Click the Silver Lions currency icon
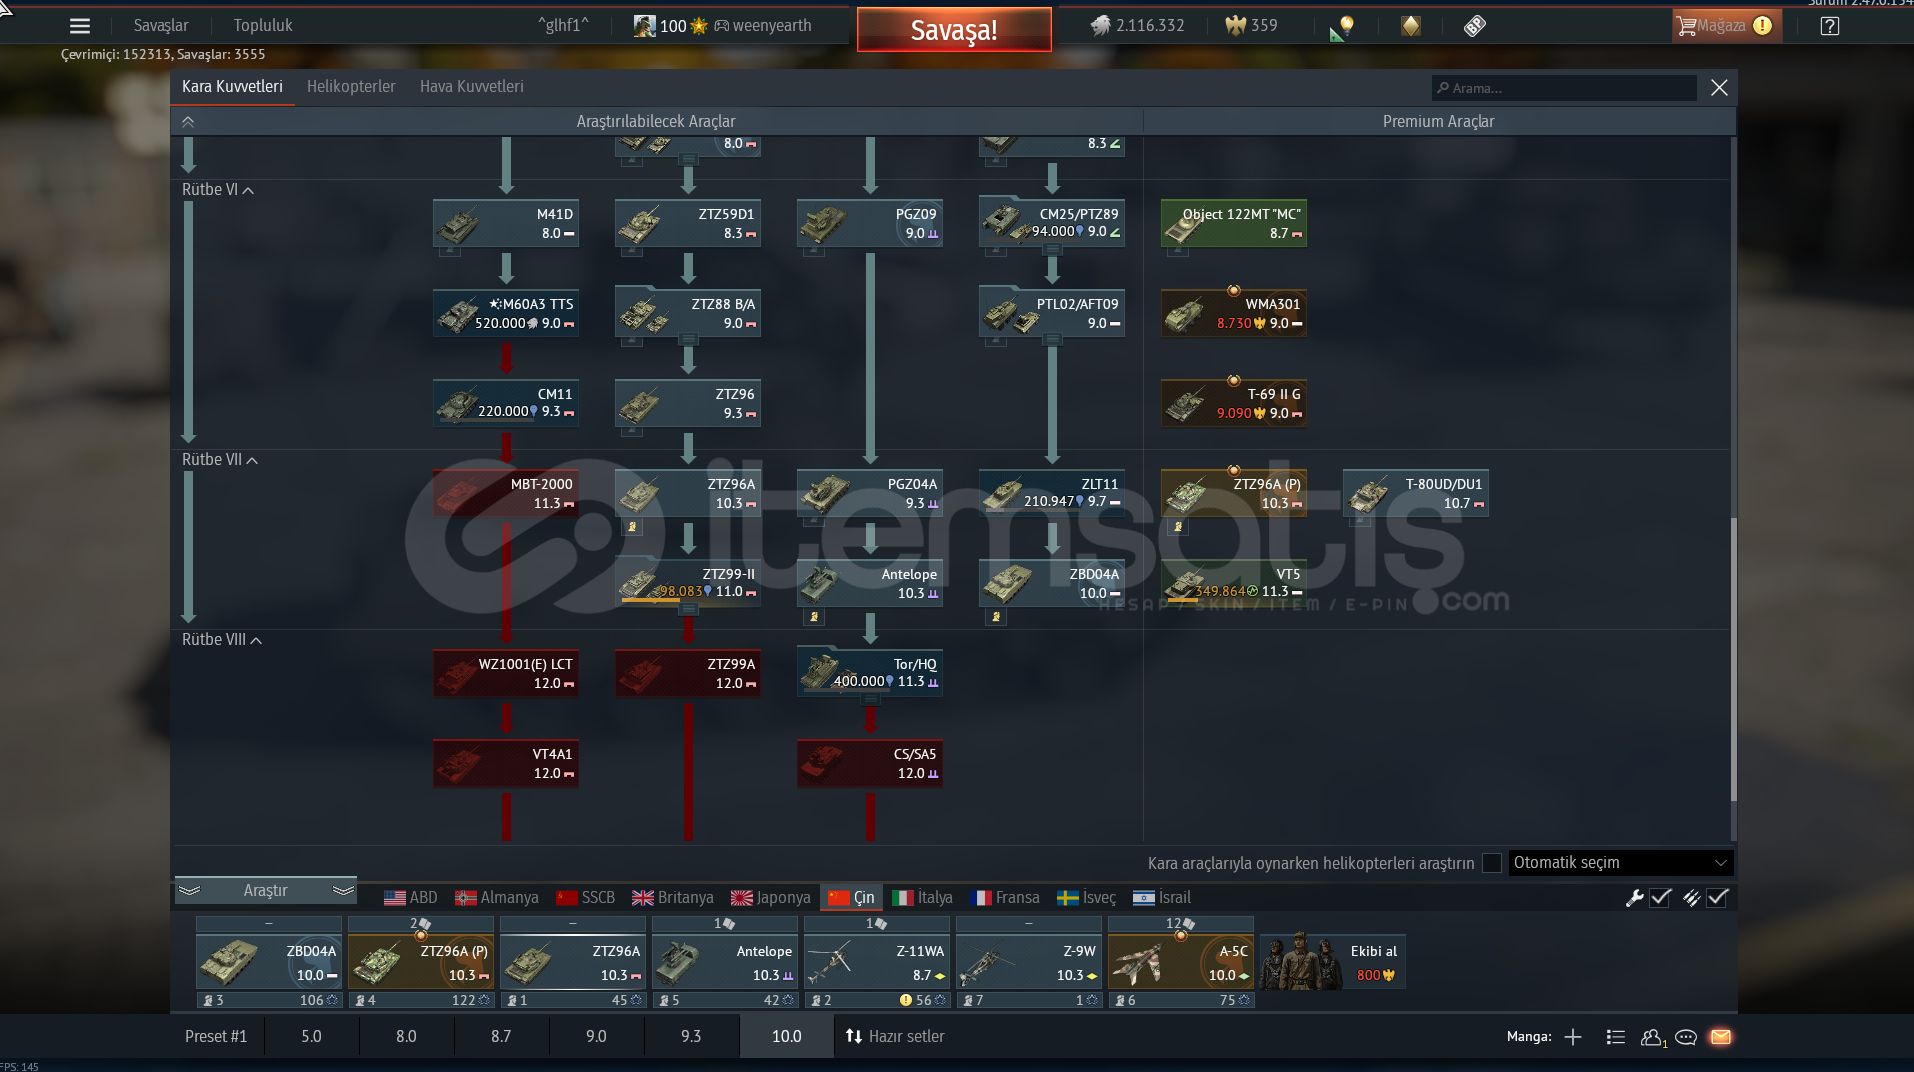This screenshot has width=1914, height=1072. click(1100, 25)
